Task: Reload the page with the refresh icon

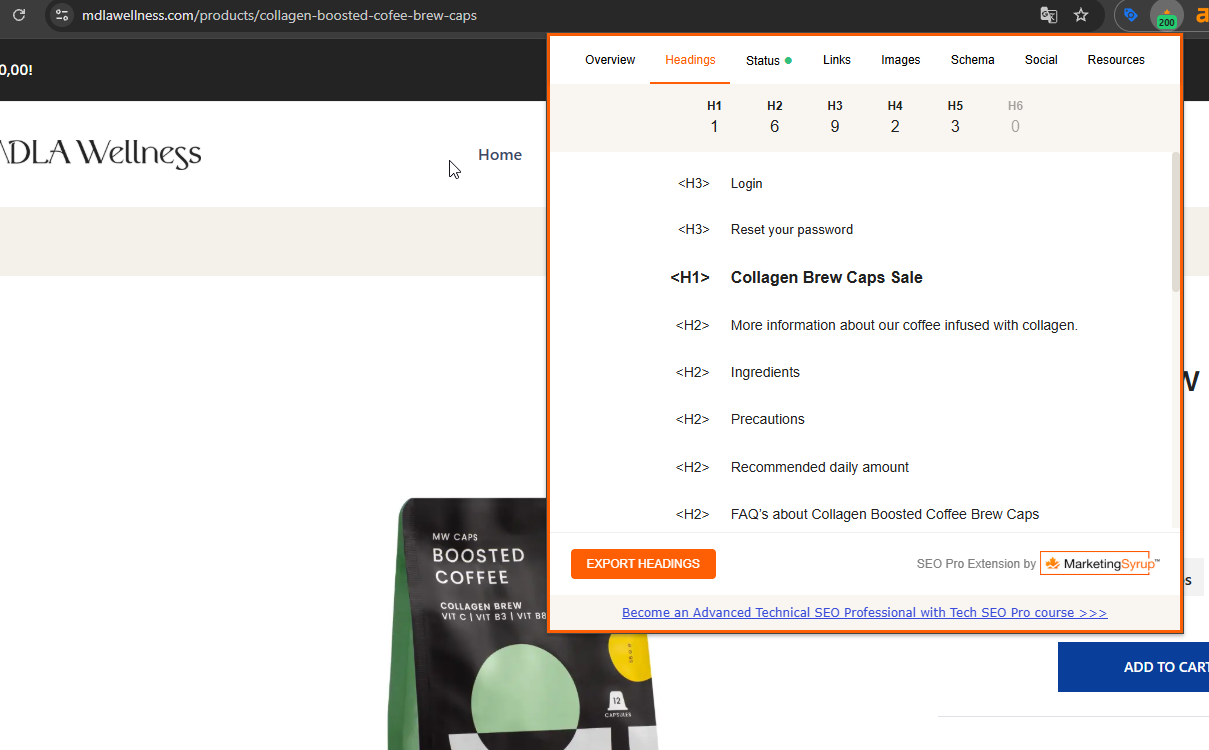Action: pyautogui.click(x=18, y=15)
